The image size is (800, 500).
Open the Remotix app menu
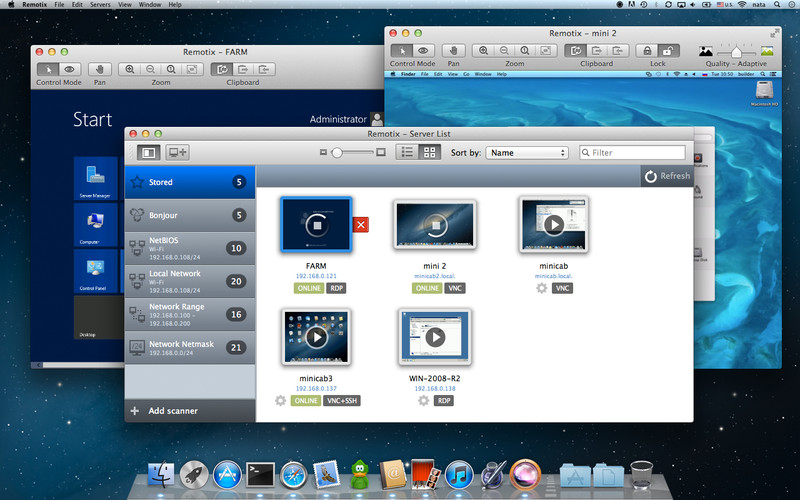(x=35, y=5)
